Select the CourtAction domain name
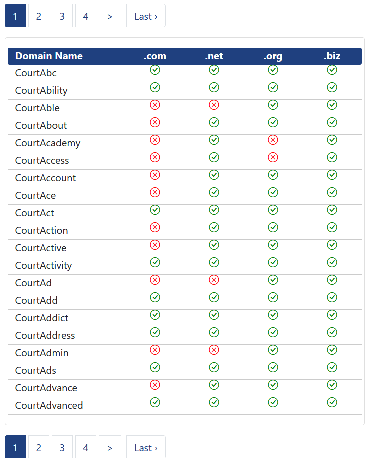Image resolution: width=368 pixels, height=458 pixels. tap(42, 230)
